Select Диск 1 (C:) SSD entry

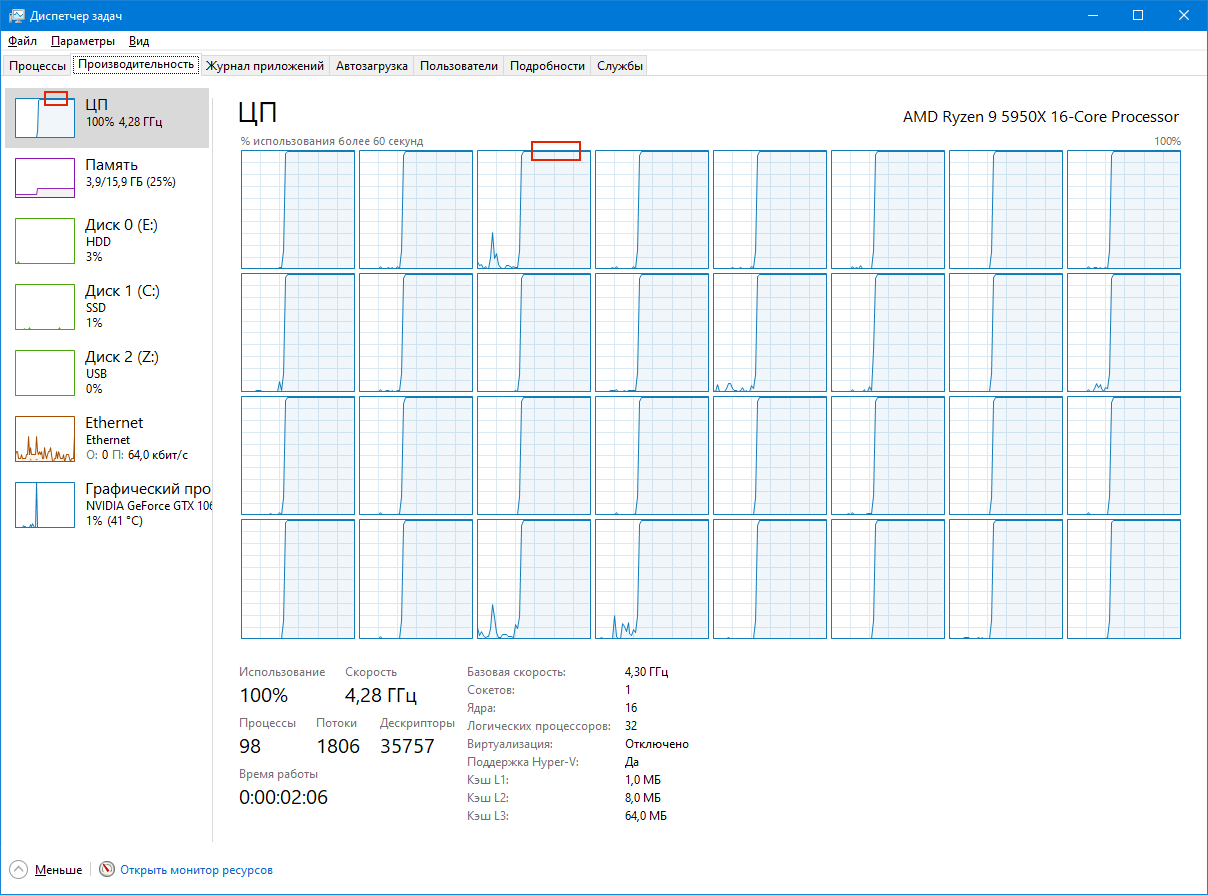click(108, 306)
